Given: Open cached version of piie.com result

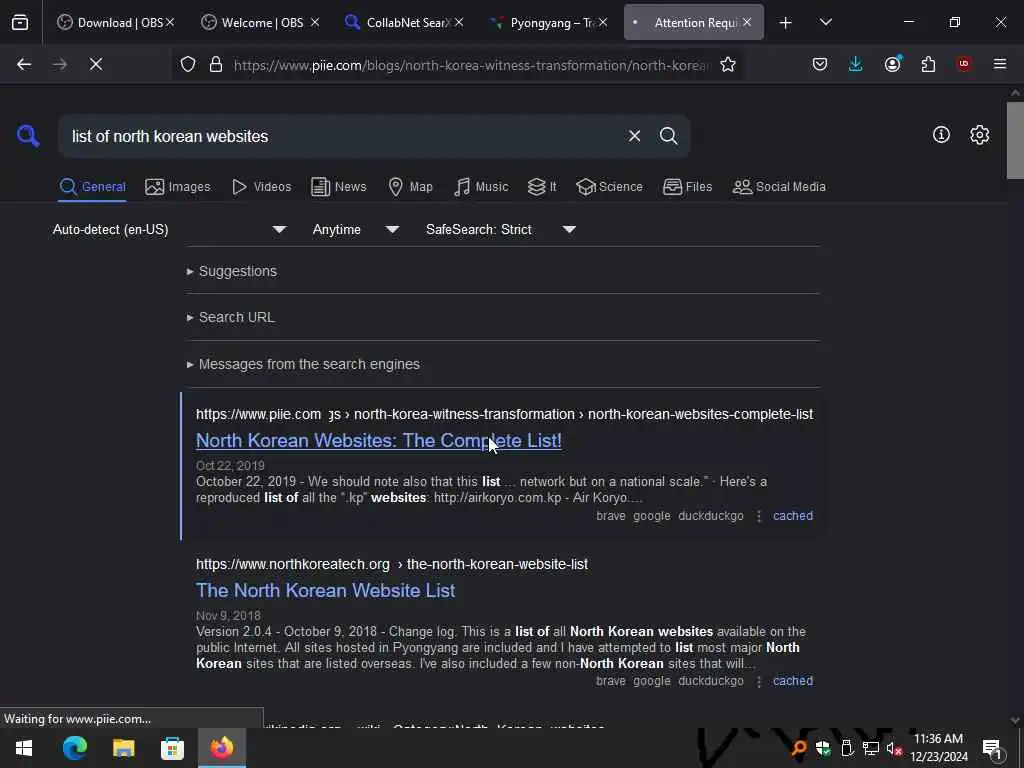Looking at the screenshot, I should point(793,516).
